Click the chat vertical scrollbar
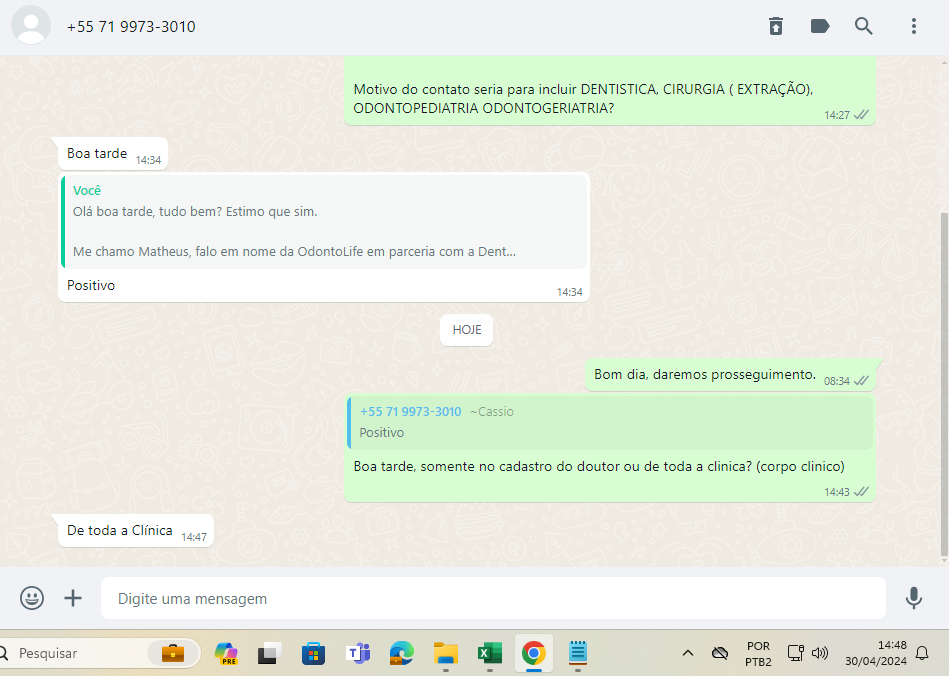Image resolution: width=949 pixels, height=676 pixels. [944, 380]
